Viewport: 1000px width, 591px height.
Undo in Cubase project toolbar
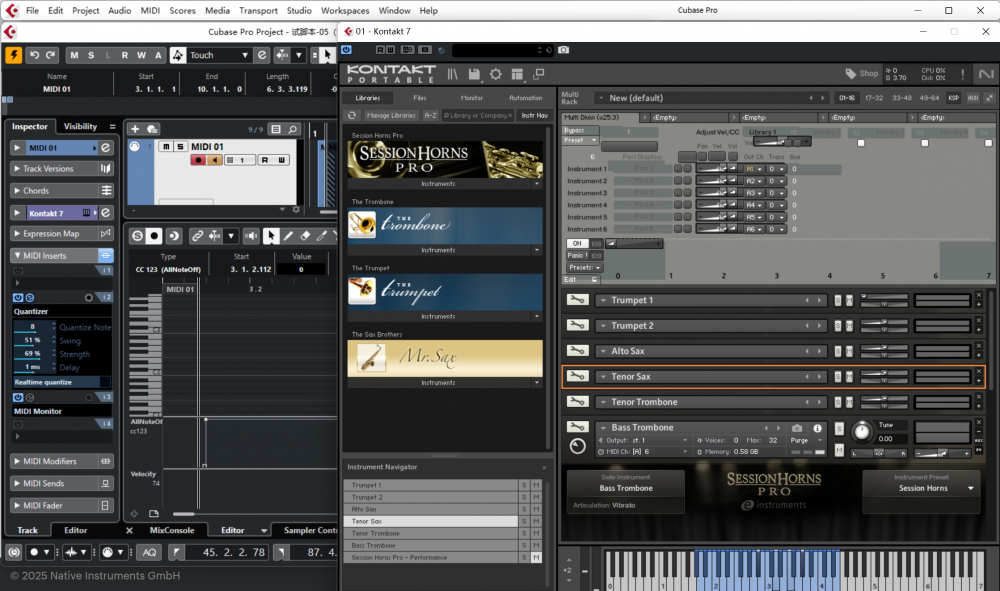34,55
